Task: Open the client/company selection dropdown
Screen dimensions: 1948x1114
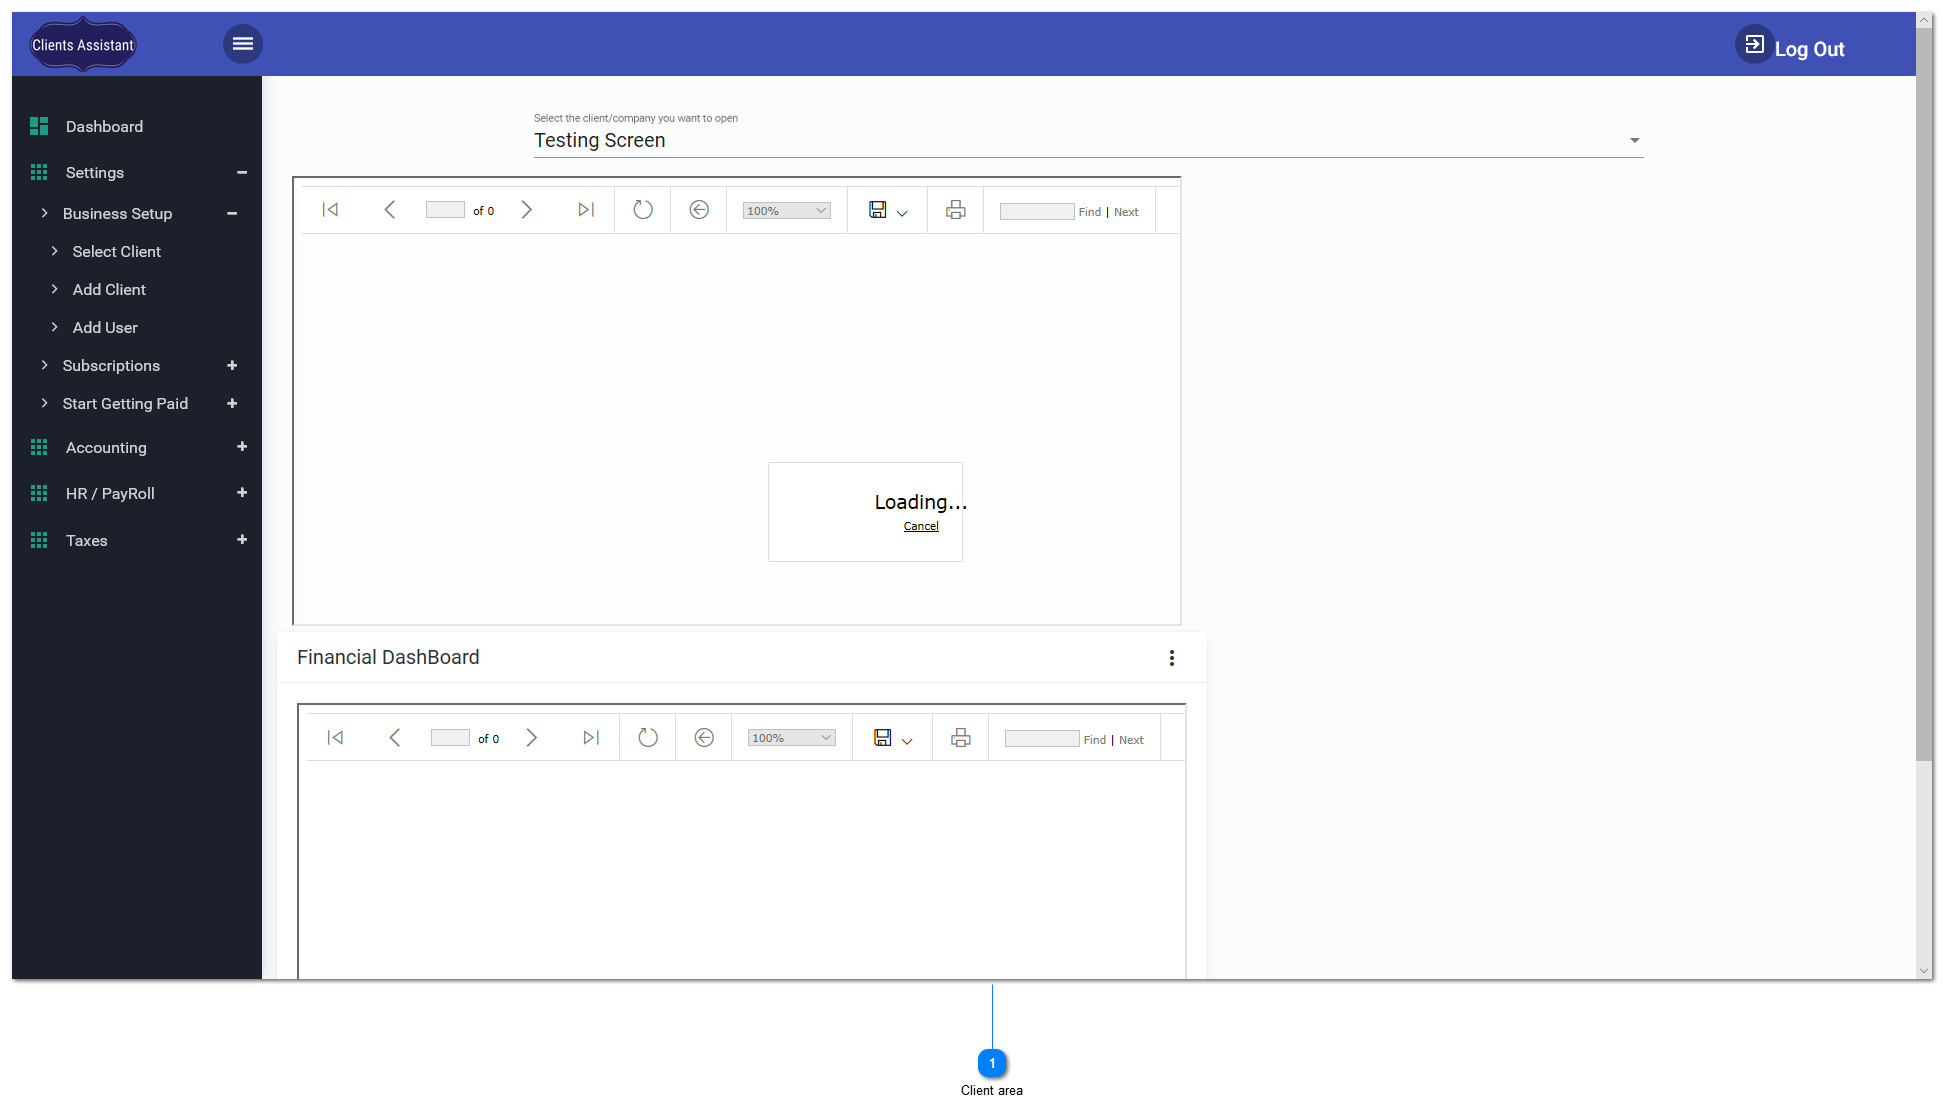Action: [1634, 140]
